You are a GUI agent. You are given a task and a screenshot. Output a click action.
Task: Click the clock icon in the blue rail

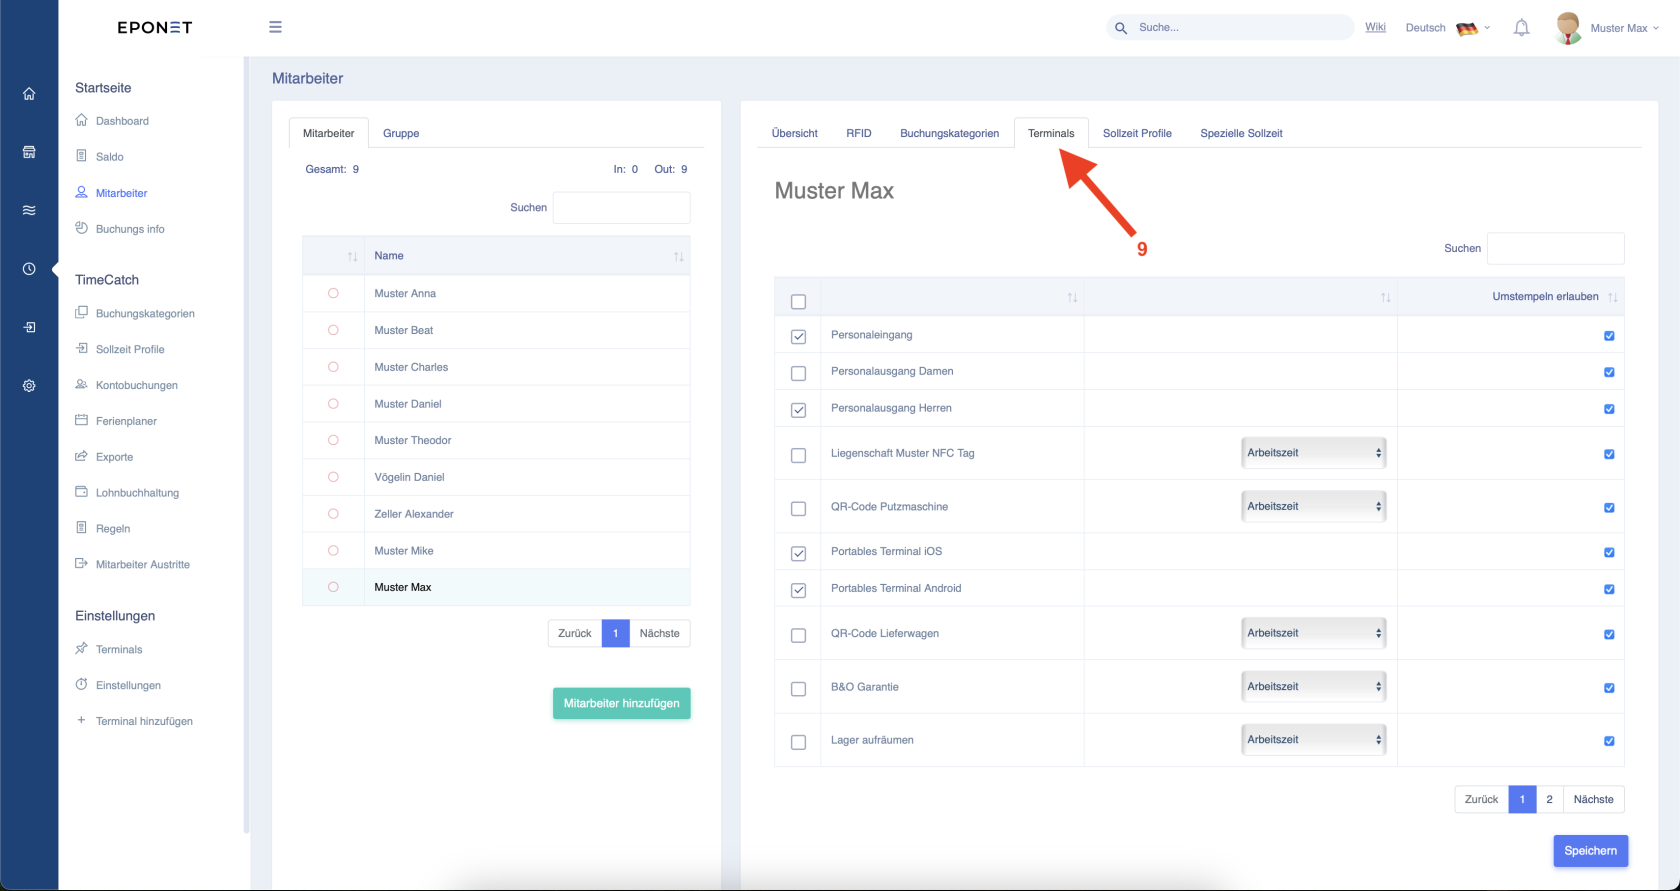29,269
